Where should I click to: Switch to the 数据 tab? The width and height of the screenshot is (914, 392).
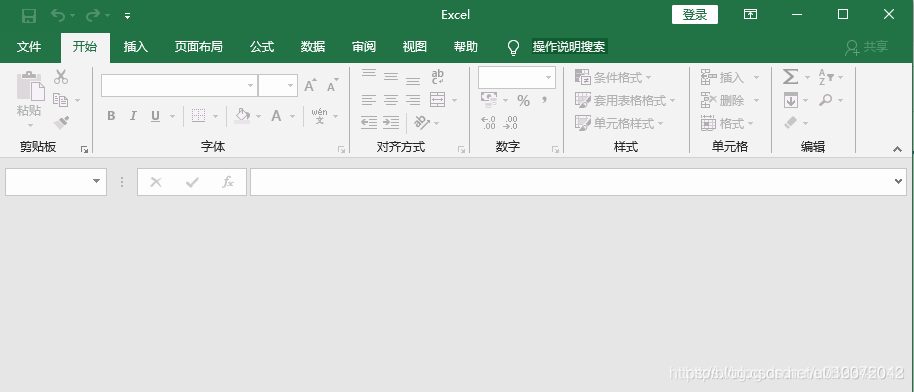click(313, 47)
